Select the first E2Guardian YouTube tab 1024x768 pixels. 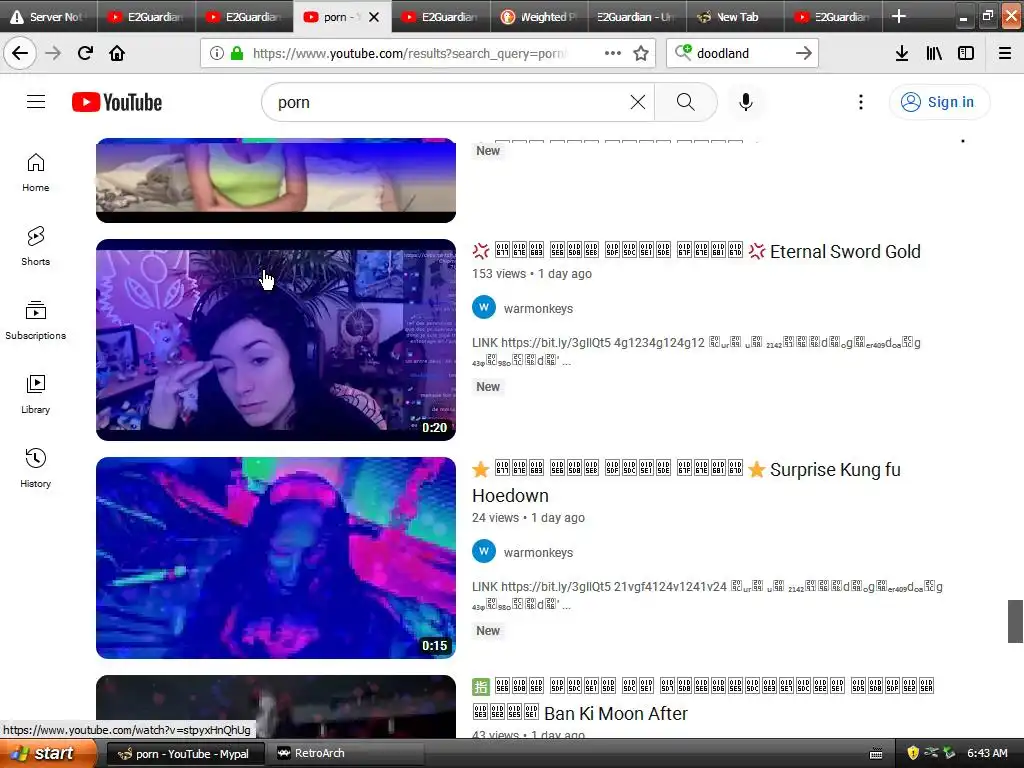coord(147,16)
